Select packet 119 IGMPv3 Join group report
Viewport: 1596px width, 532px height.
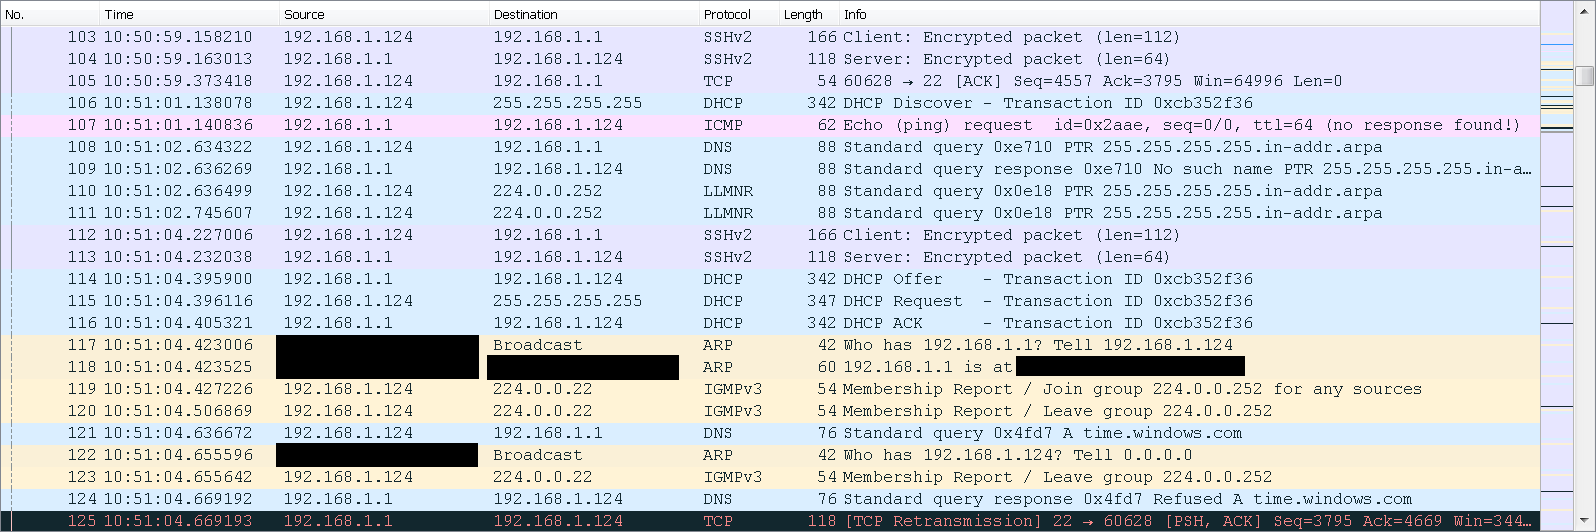click(x=770, y=389)
